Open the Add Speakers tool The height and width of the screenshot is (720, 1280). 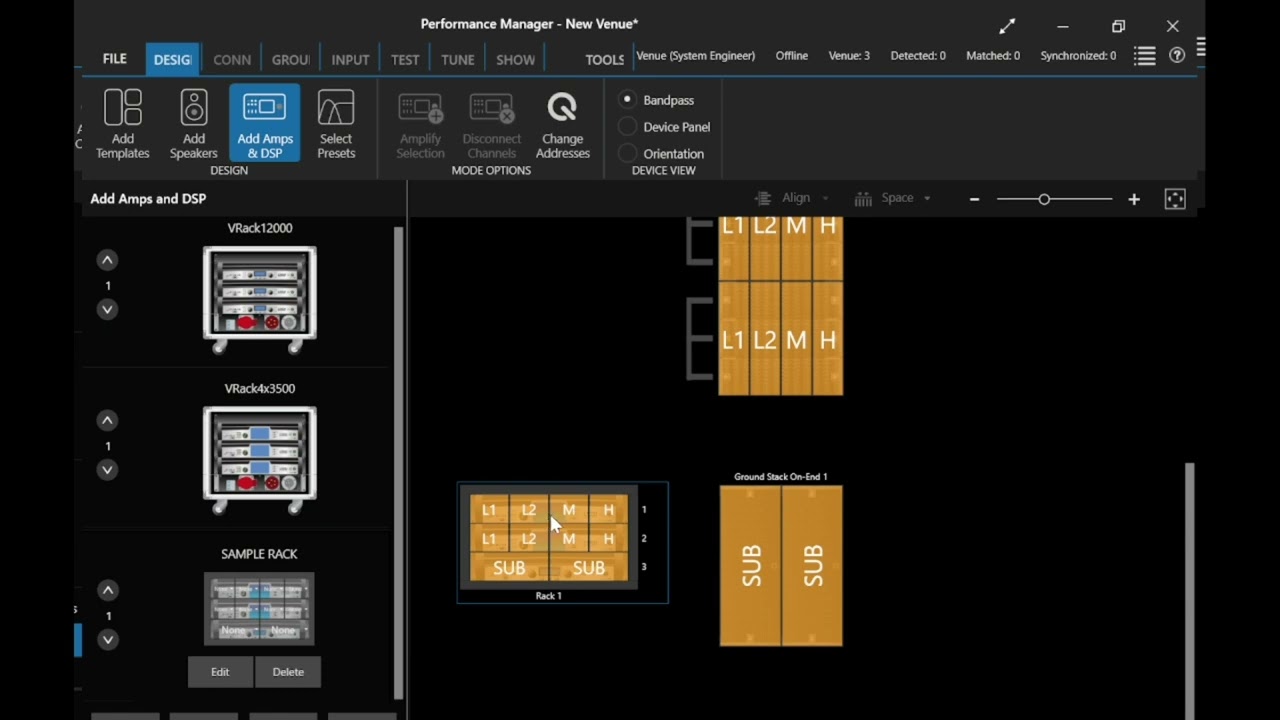point(193,124)
